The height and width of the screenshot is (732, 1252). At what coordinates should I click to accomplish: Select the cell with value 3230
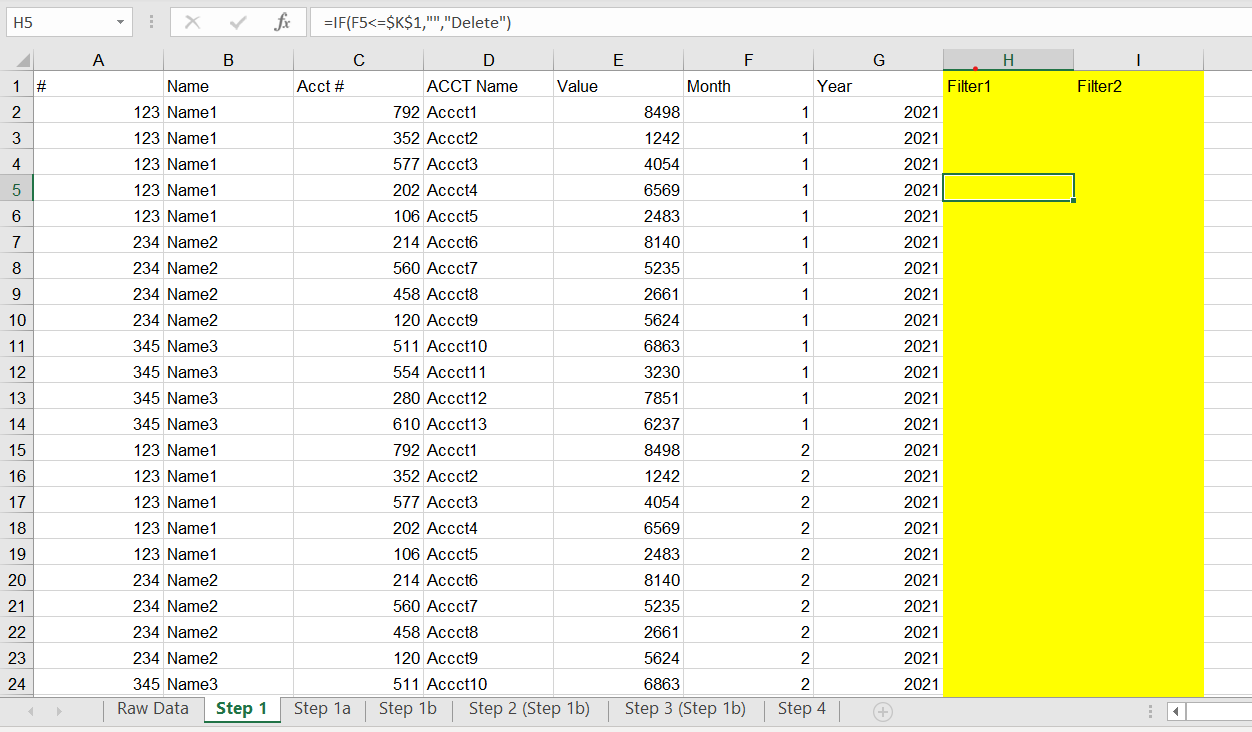618,372
